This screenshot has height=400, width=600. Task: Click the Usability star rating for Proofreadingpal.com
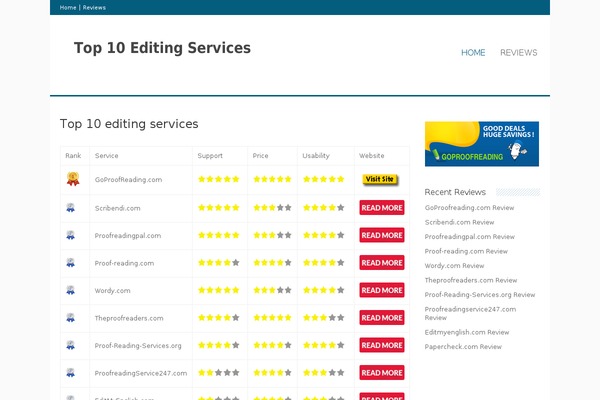(324, 235)
